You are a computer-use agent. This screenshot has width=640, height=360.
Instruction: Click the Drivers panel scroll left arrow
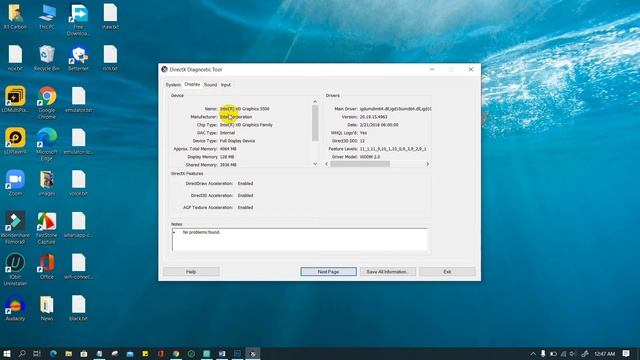point(327,164)
